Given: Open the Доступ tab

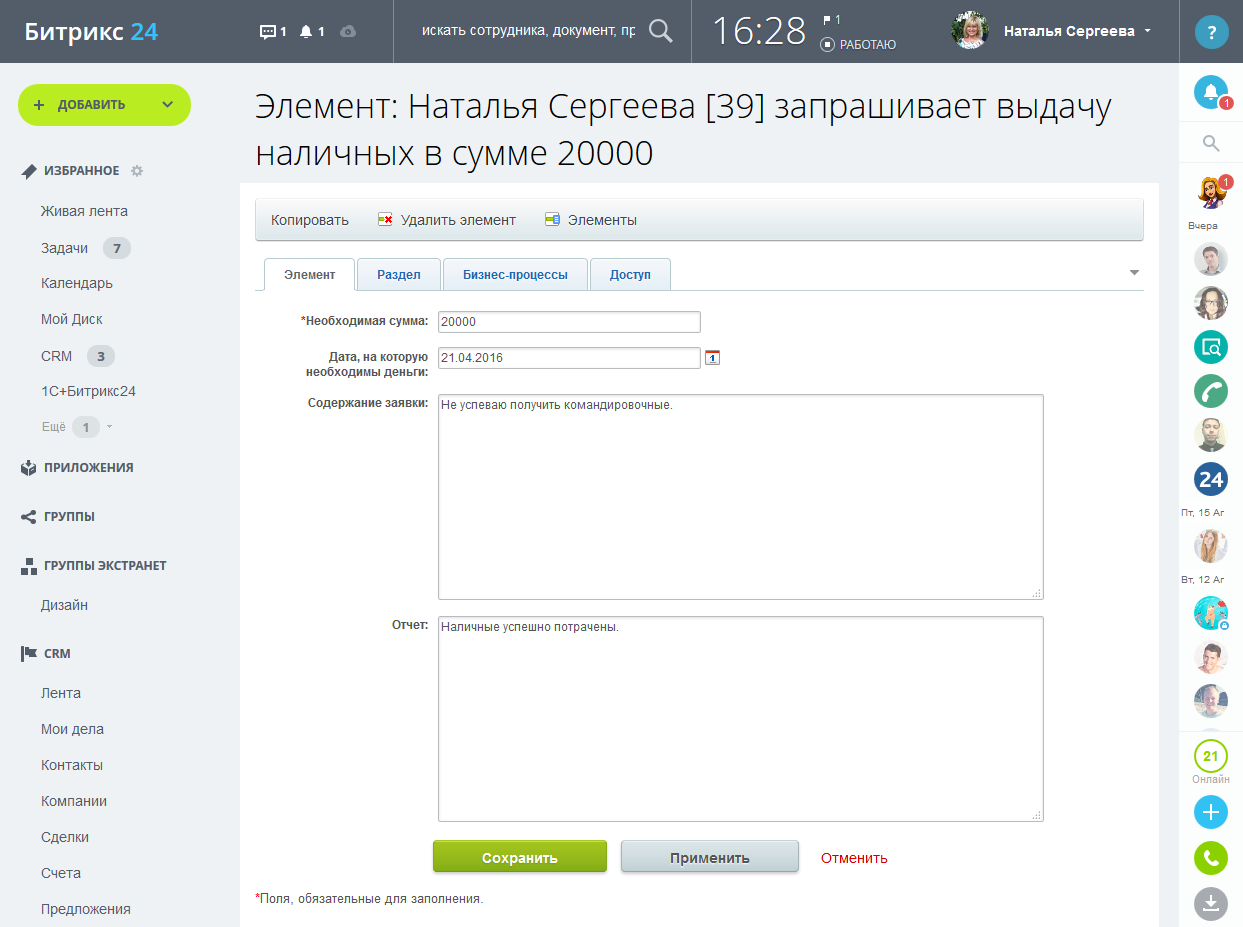Looking at the screenshot, I should point(630,275).
